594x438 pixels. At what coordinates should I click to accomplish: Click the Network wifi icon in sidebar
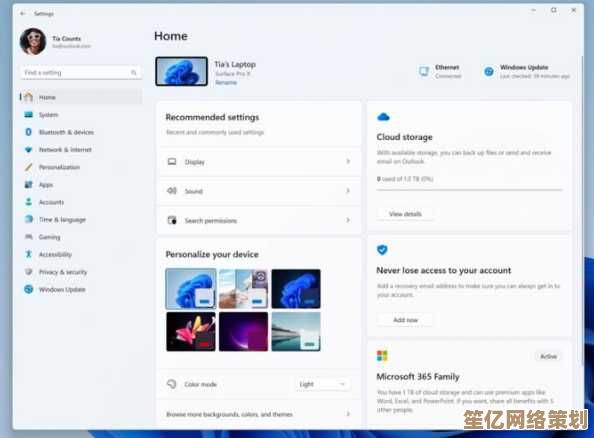pos(28,149)
